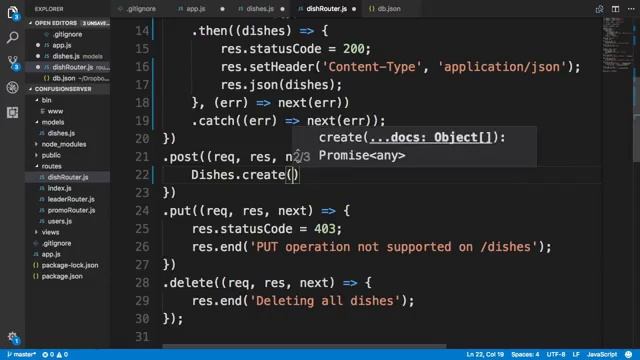This screenshot has width=640, height=360.
Task: Open the Manage gear menu
Action: (13, 338)
